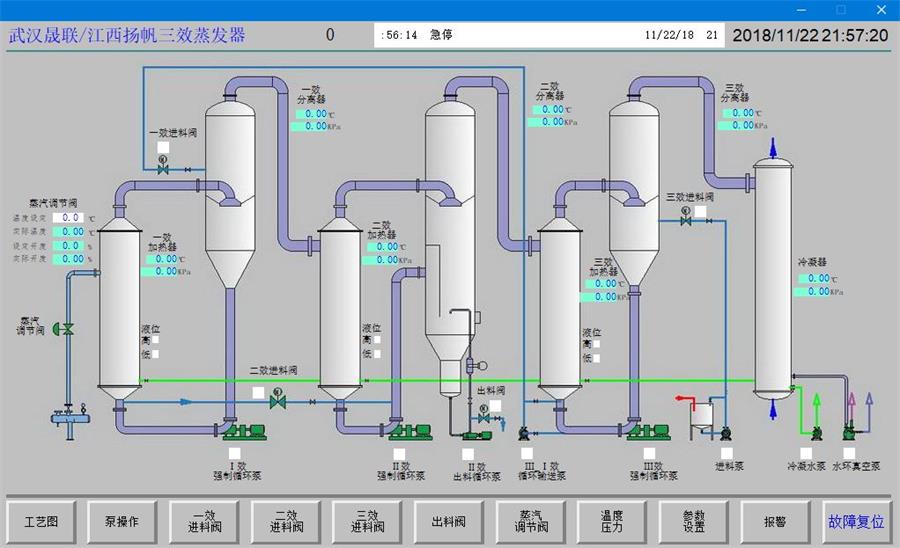Click the 温度设定 input field
900x548 pixels.
point(71,217)
